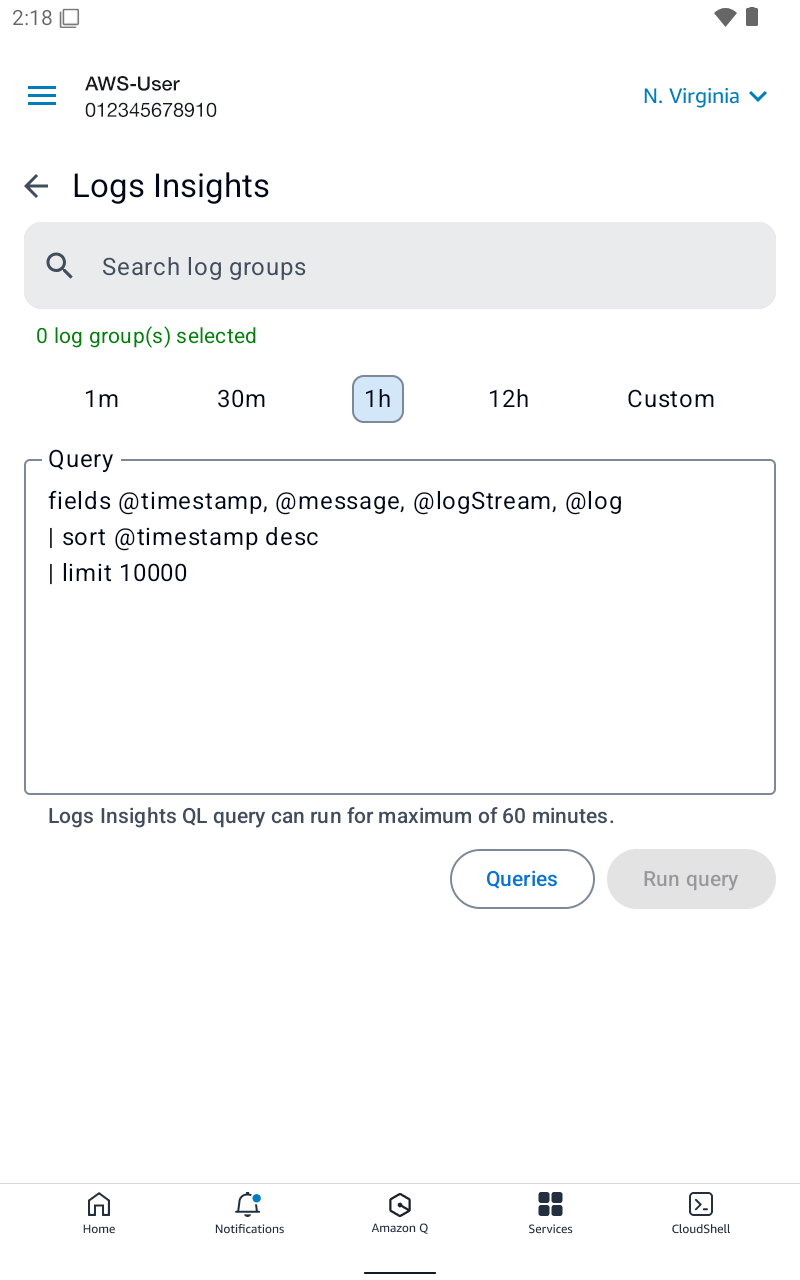Select the 1m time range

click(102, 399)
